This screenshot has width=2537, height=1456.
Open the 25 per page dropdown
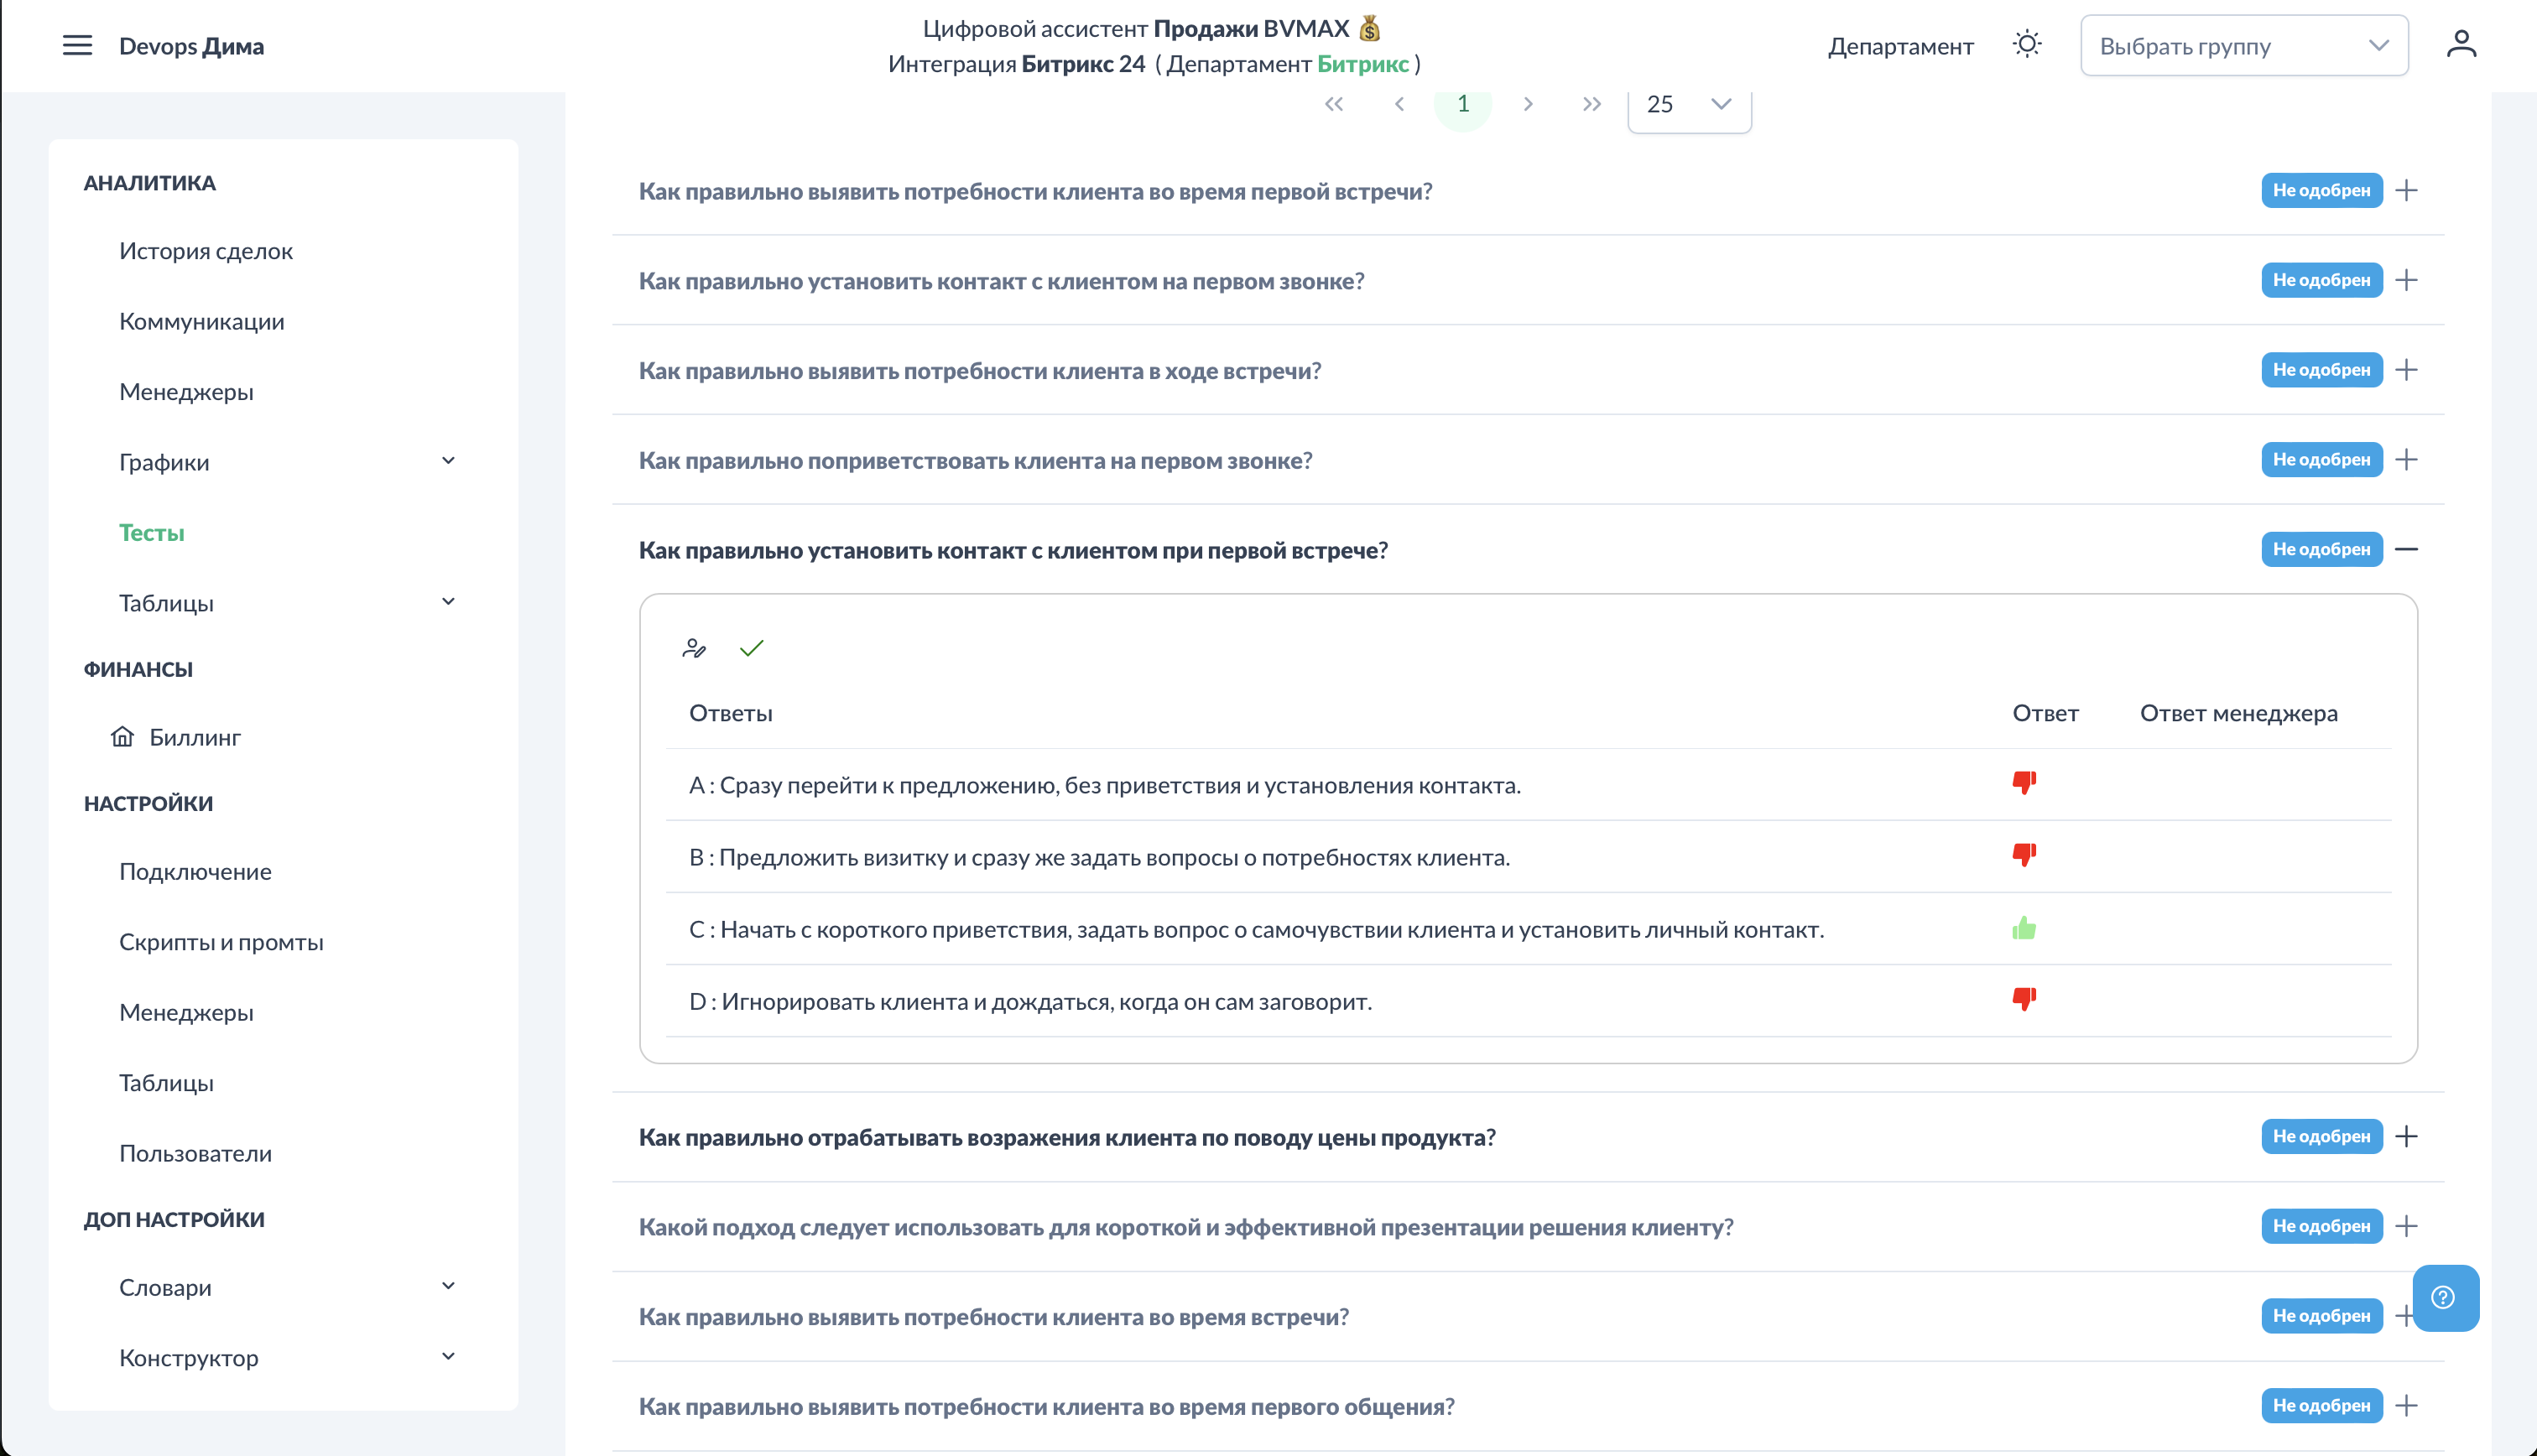coord(1688,104)
